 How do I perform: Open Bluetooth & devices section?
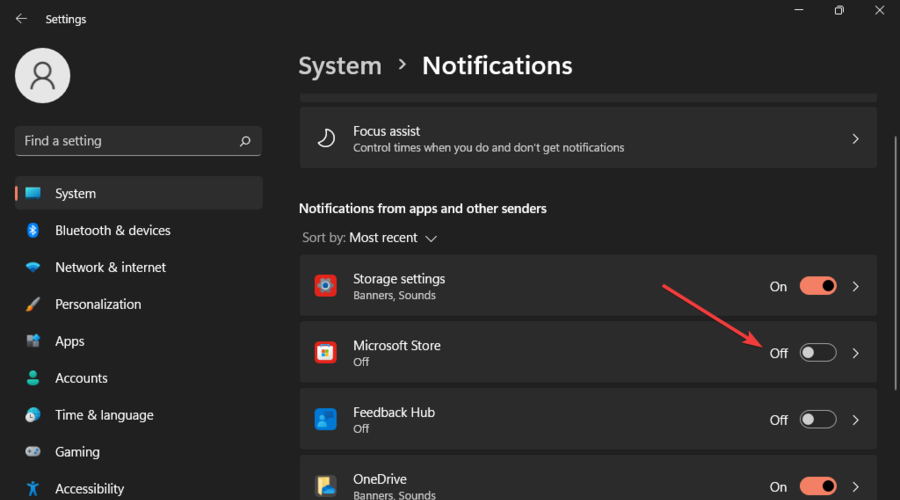[112, 230]
